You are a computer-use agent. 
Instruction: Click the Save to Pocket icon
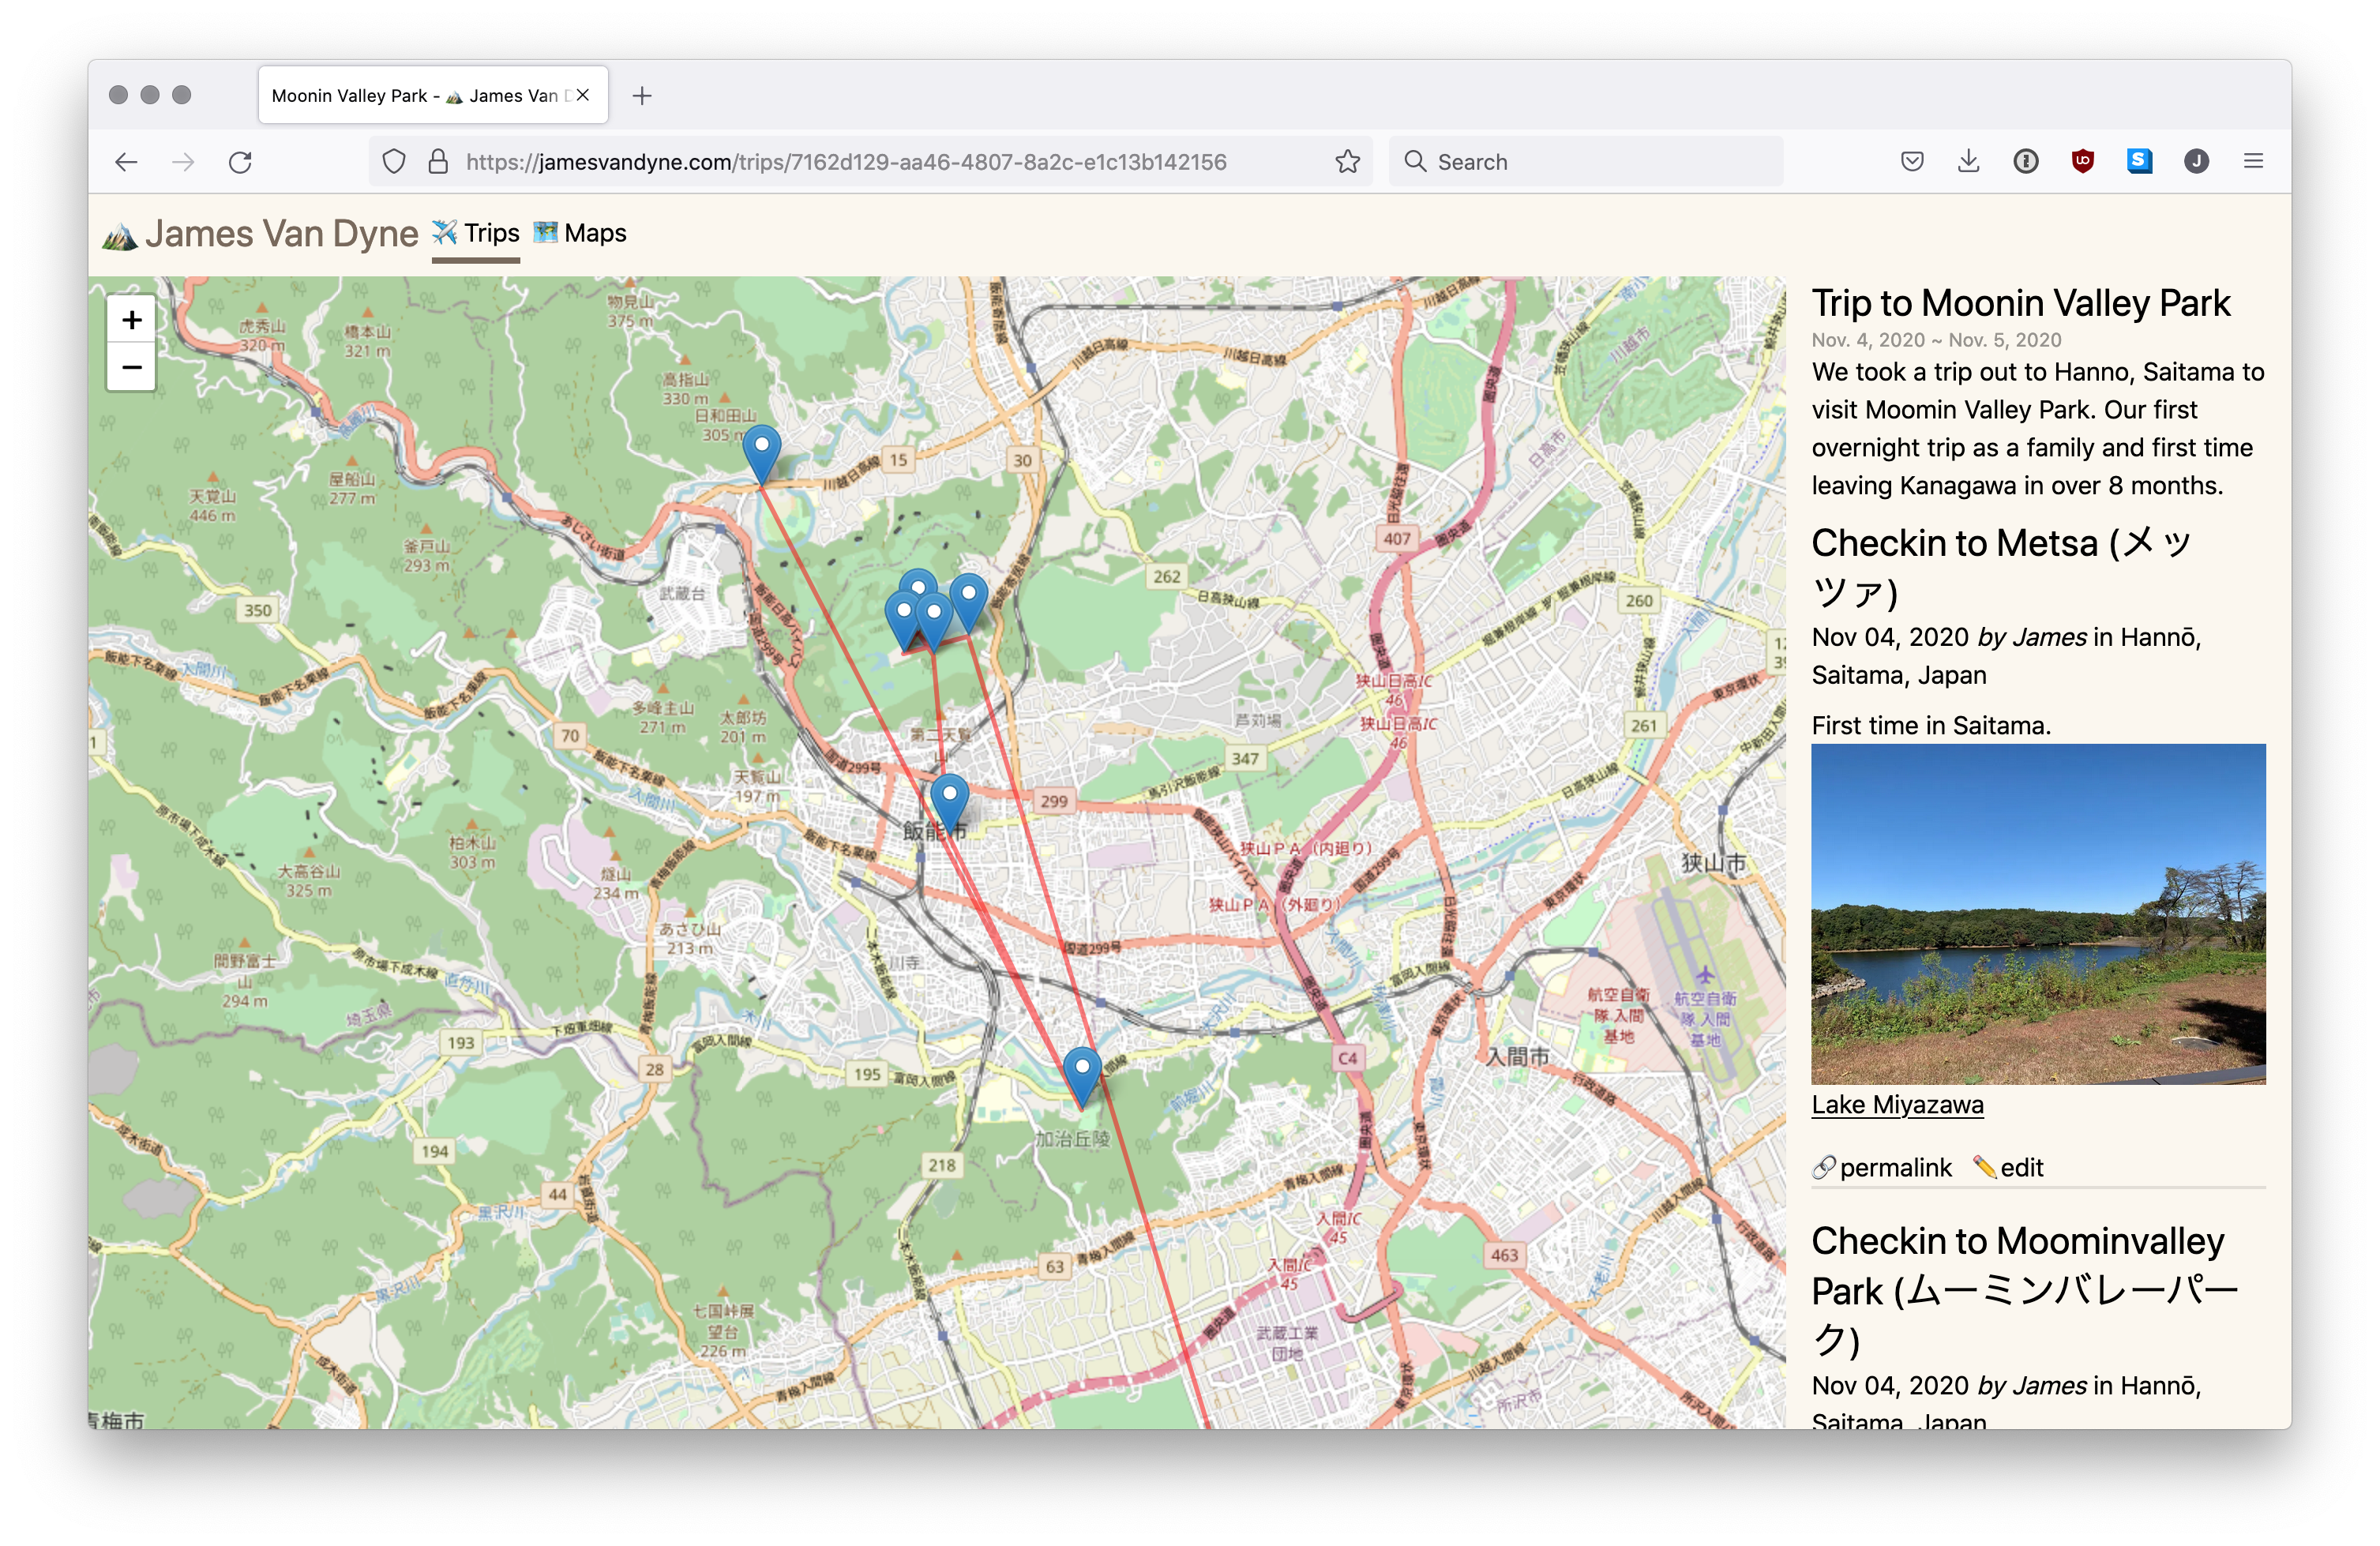pos(1911,161)
